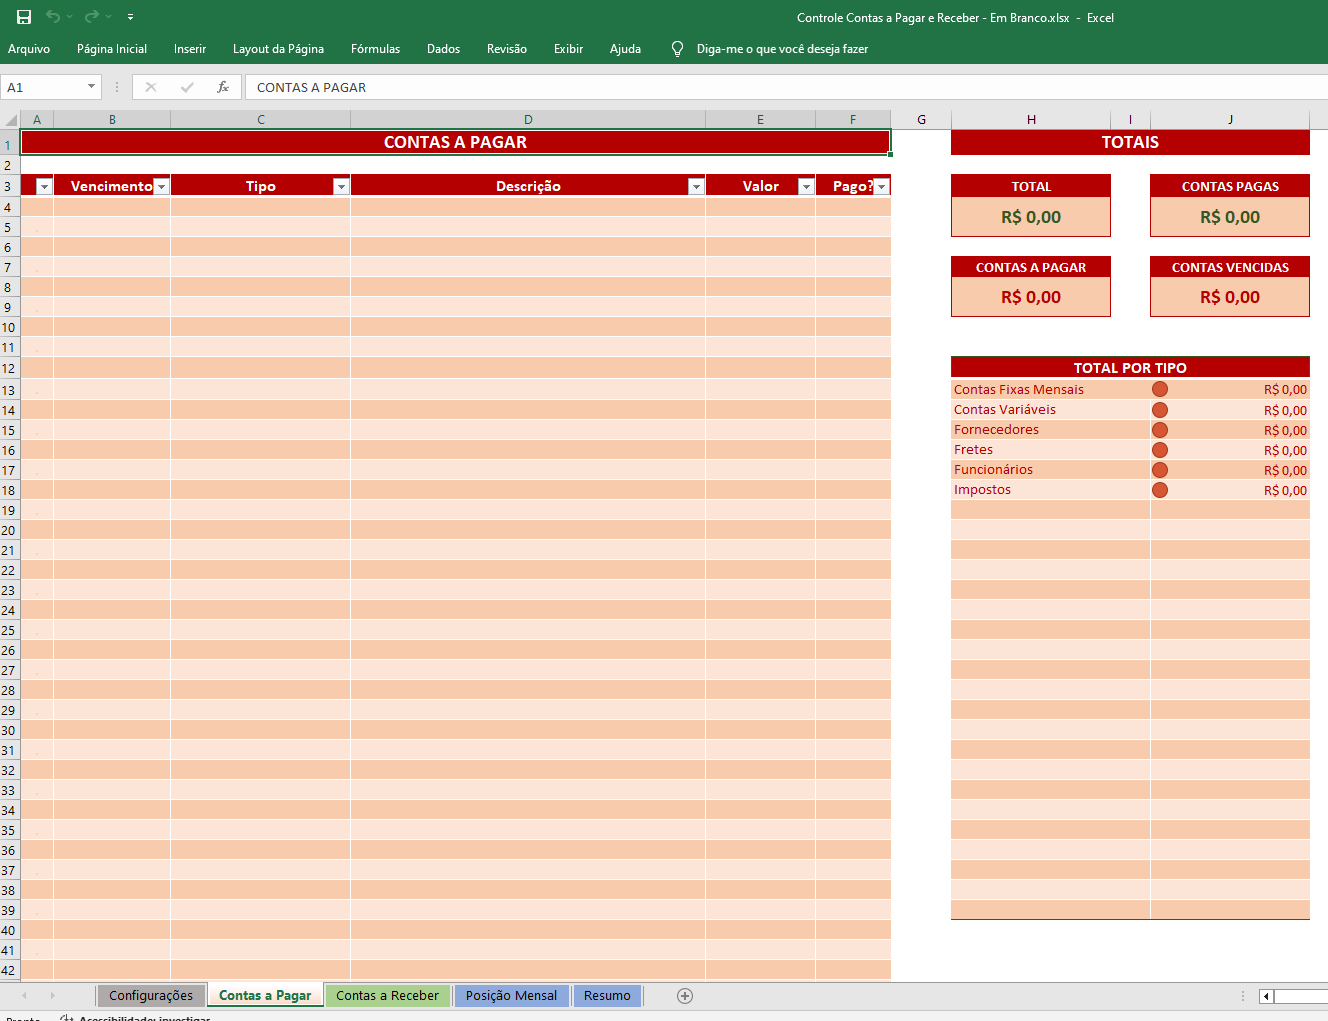The height and width of the screenshot is (1021, 1328).
Task: Click the Cancel X icon in formula bar
Action: coord(151,87)
